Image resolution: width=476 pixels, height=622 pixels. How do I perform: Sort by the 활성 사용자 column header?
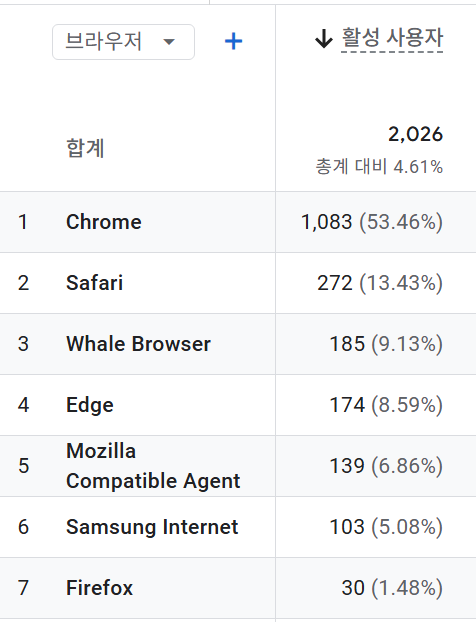coord(392,38)
